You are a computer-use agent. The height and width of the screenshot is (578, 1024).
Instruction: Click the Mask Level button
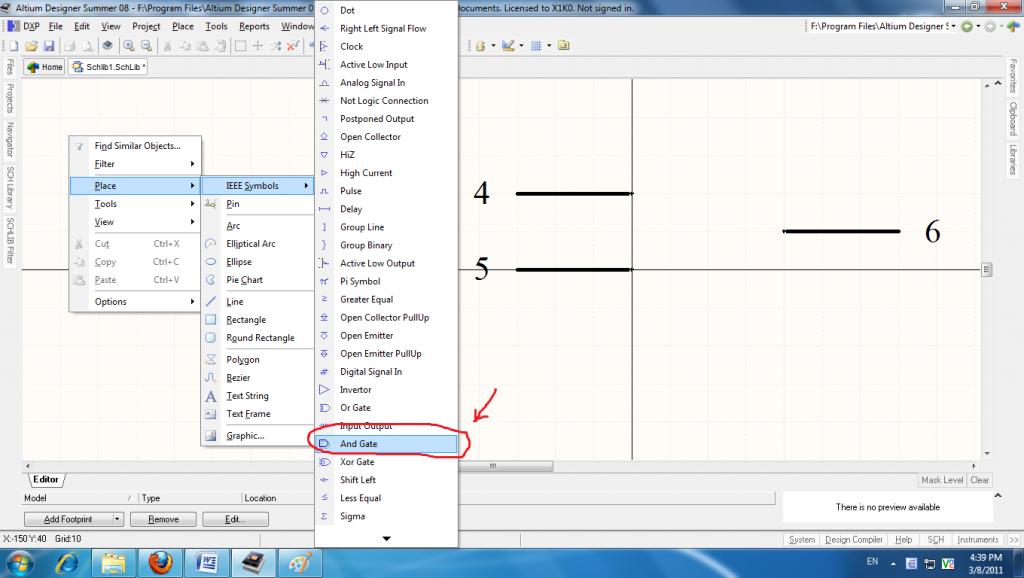pos(942,480)
